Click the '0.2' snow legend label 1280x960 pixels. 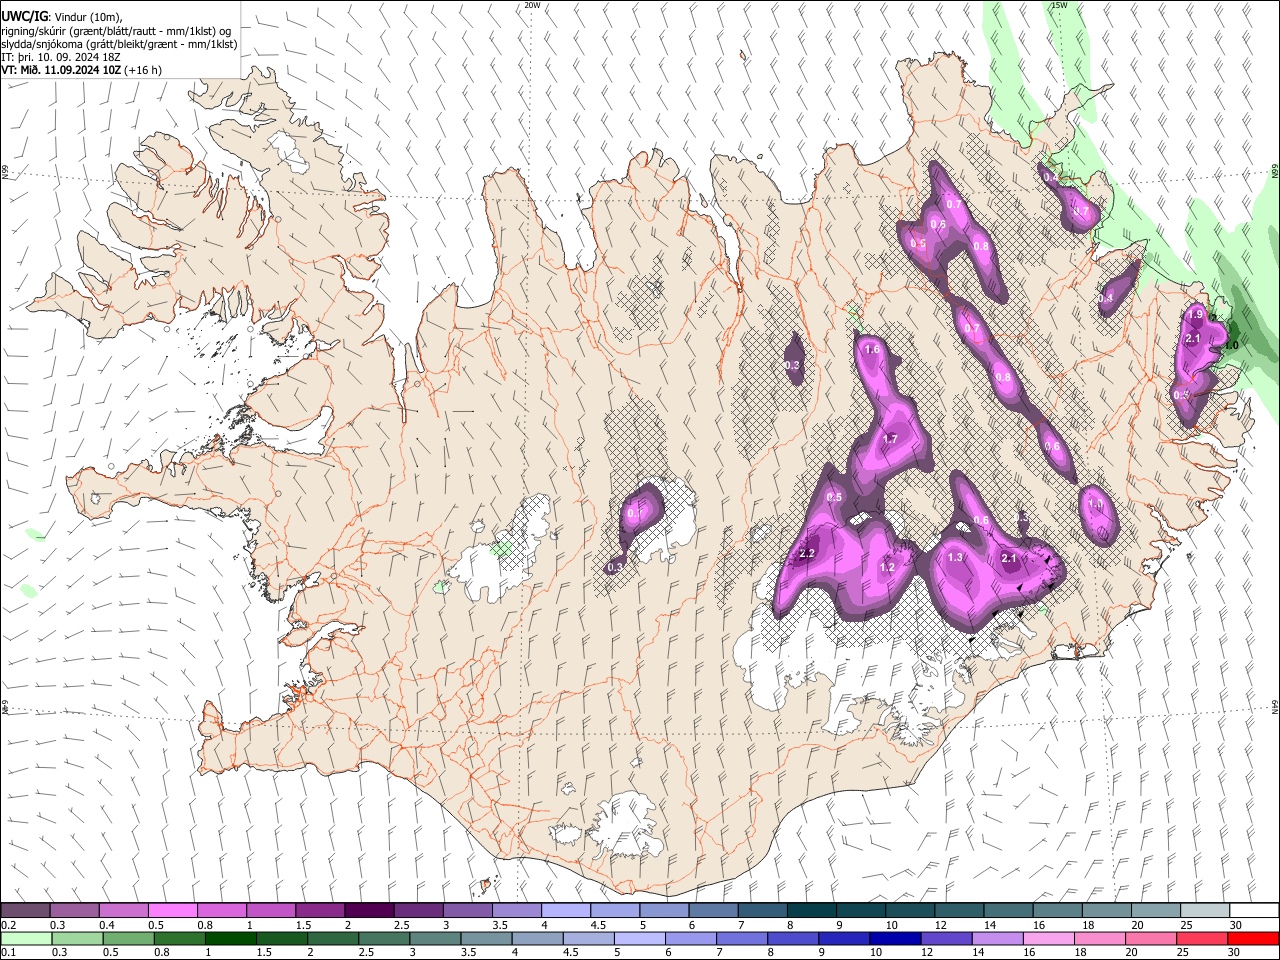pyautogui.click(x=8, y=925)
